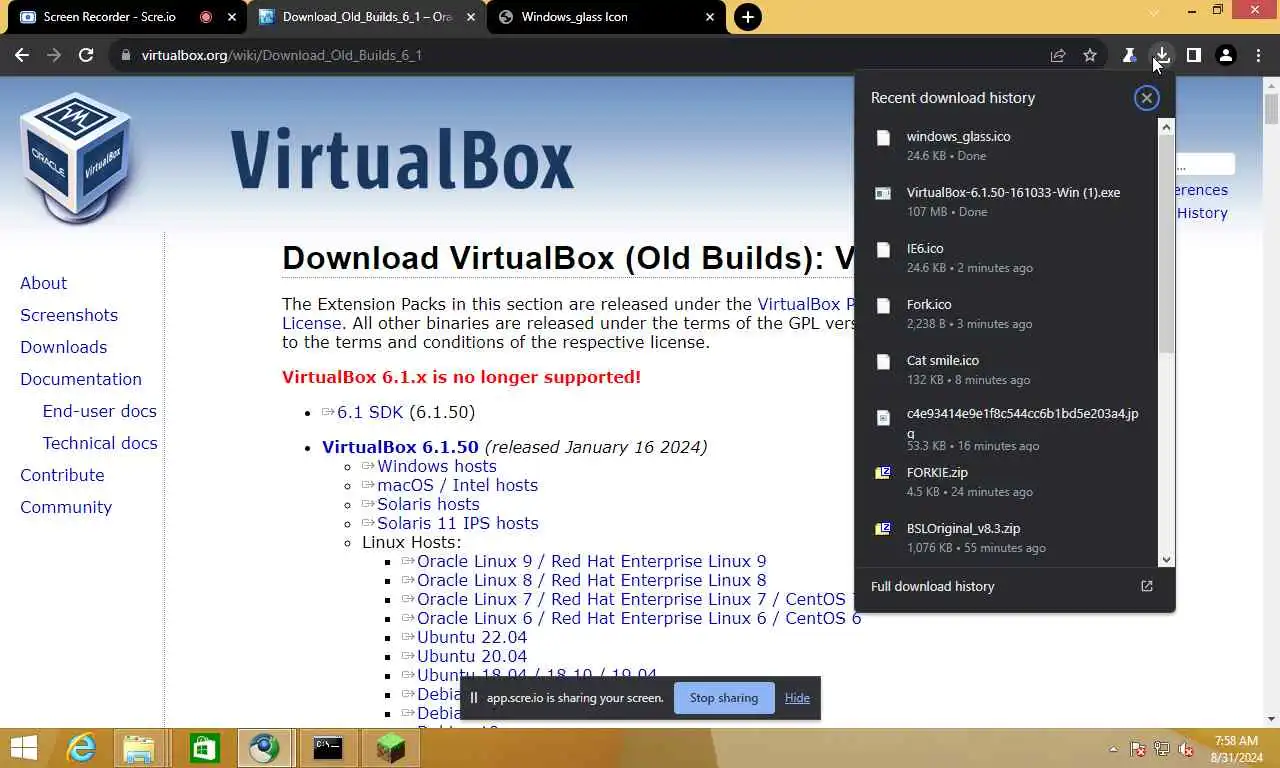The height and width of the screenshot is (768, 1280).
Task: Reload the current page
Action: coord(86,55)
